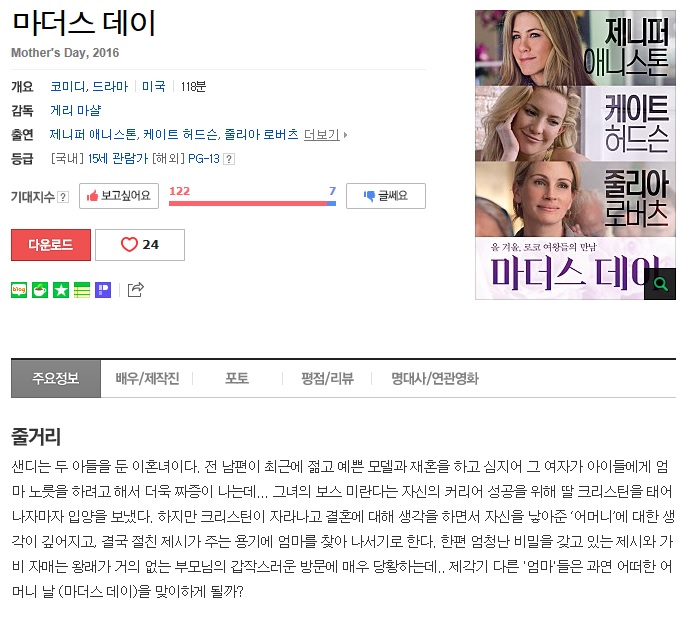
Task: Open the 포토 tab
Action: (237, 379)
